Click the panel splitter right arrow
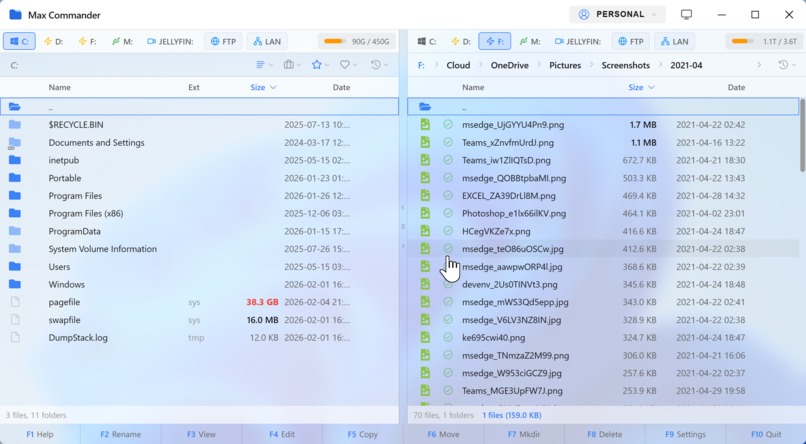Viewport: 806px width, 444px height. (x=403, y=246)
